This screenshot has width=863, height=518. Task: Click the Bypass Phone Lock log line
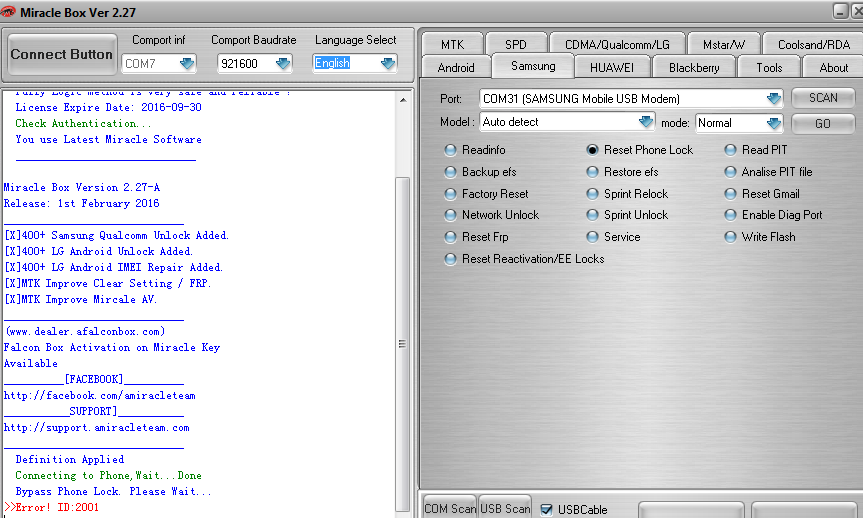coord(113,491)
